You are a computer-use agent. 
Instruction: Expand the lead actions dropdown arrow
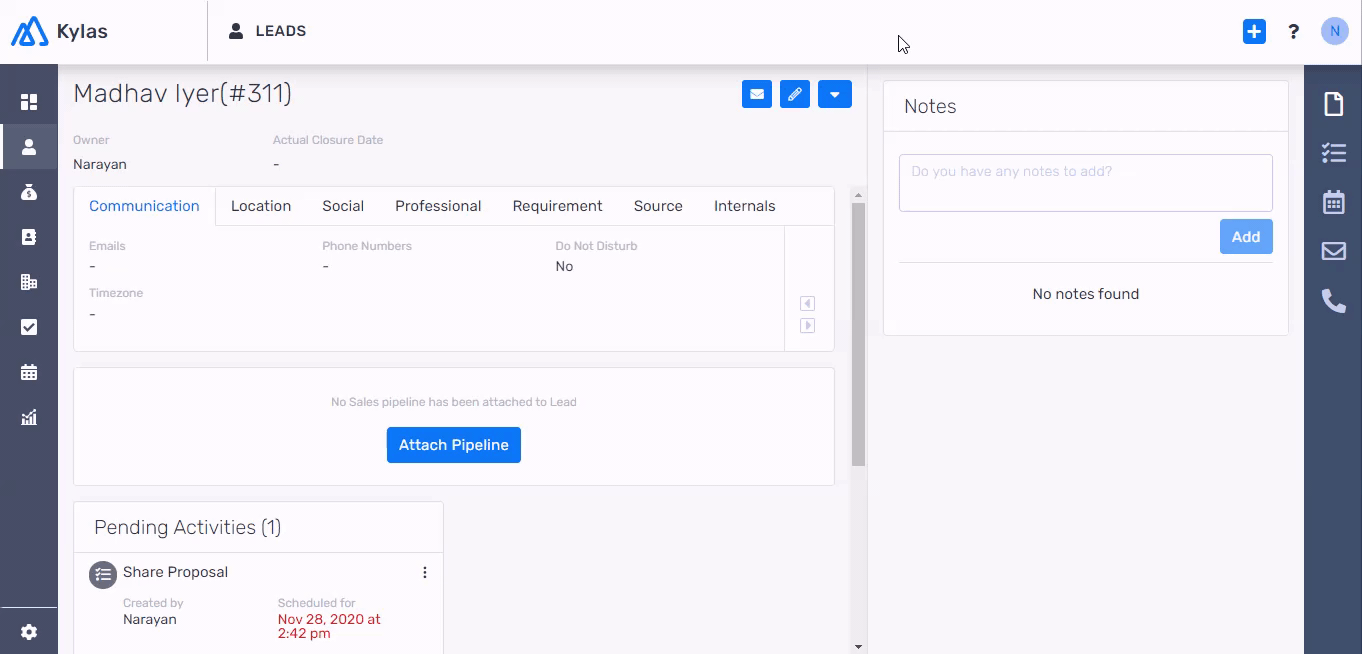(x=835, y=94)
